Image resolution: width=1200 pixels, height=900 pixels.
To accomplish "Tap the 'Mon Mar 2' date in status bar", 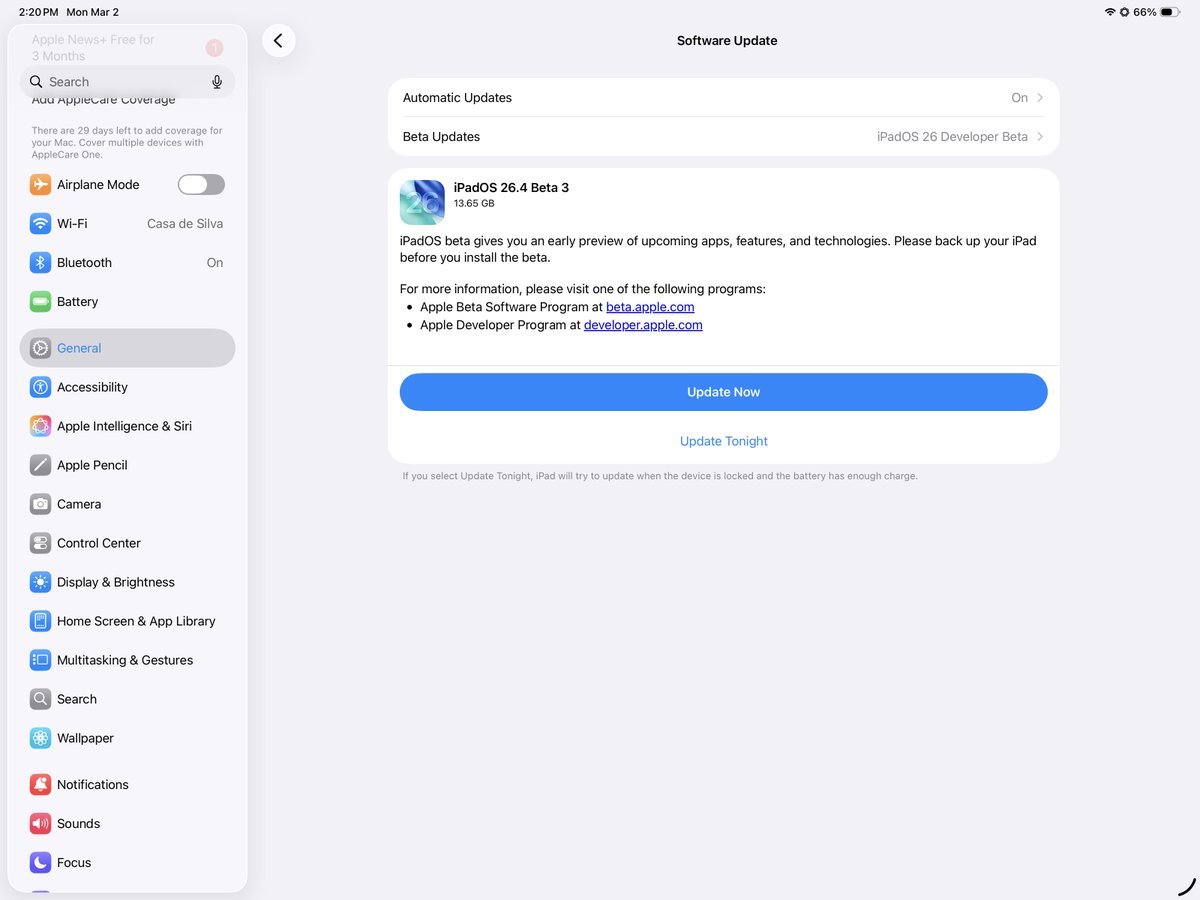I will pyautogui.click(x=92, y=12).
